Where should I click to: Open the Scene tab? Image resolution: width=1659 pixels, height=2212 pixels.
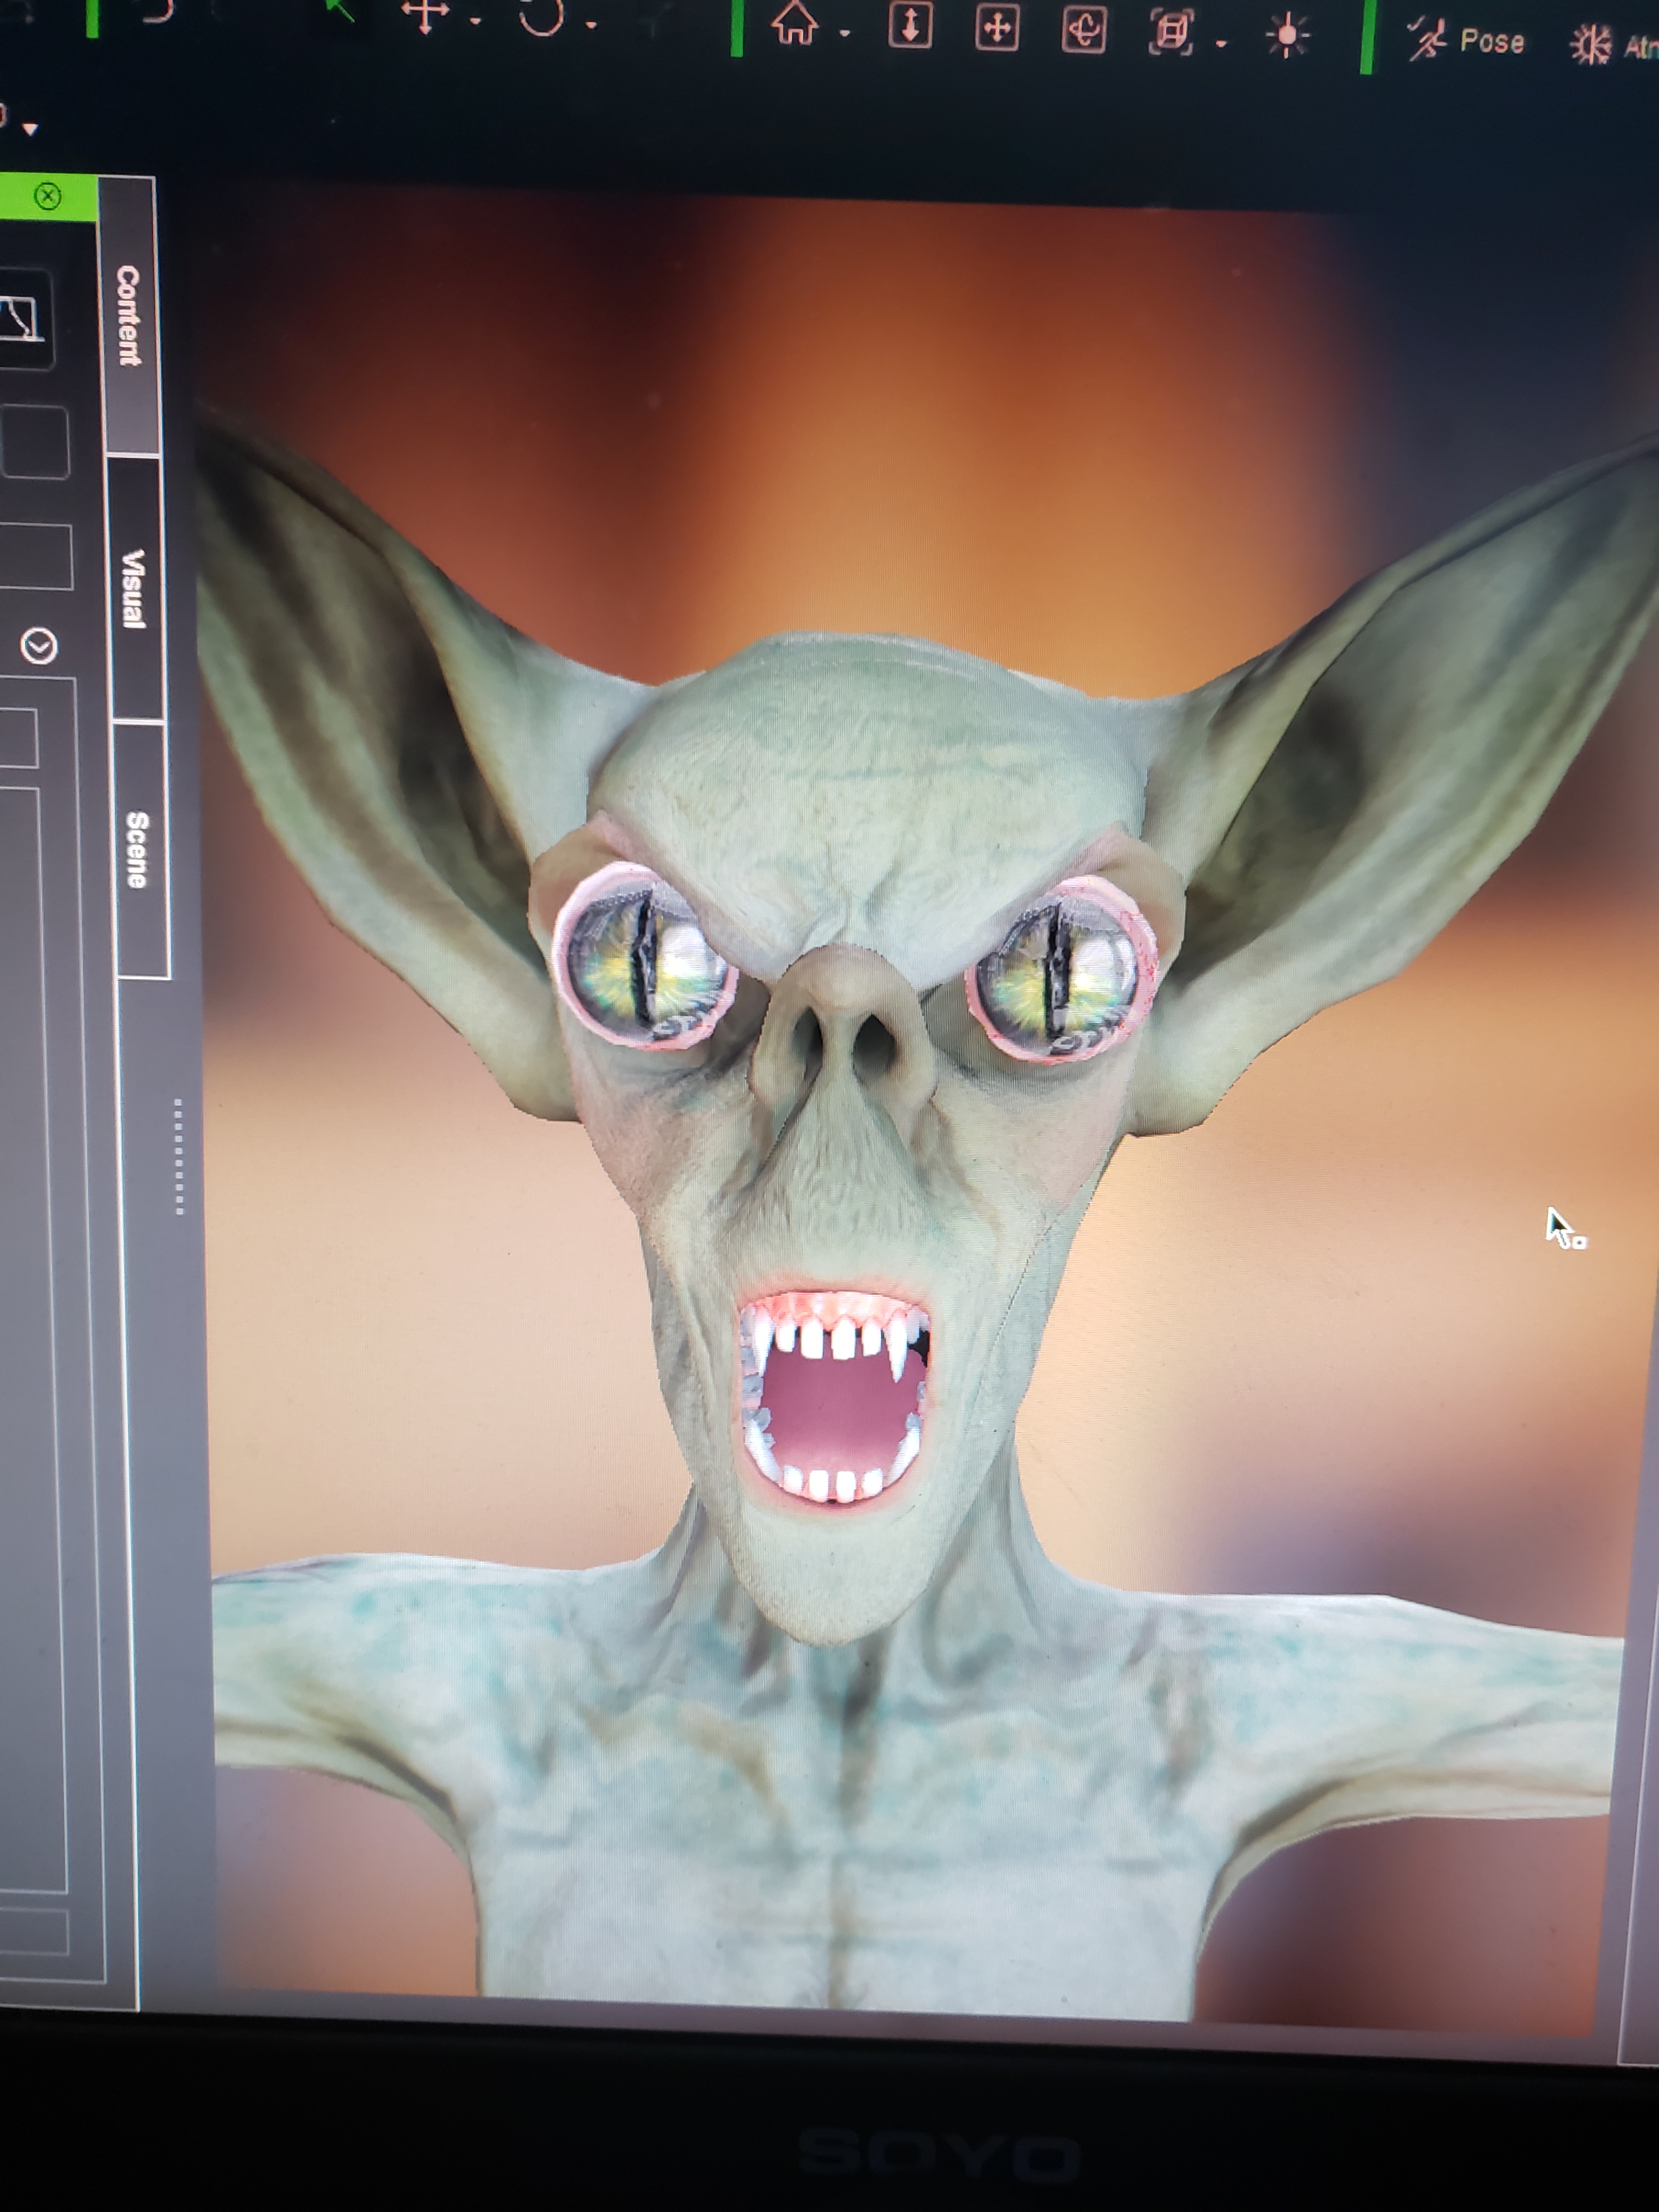pos(138,849)
